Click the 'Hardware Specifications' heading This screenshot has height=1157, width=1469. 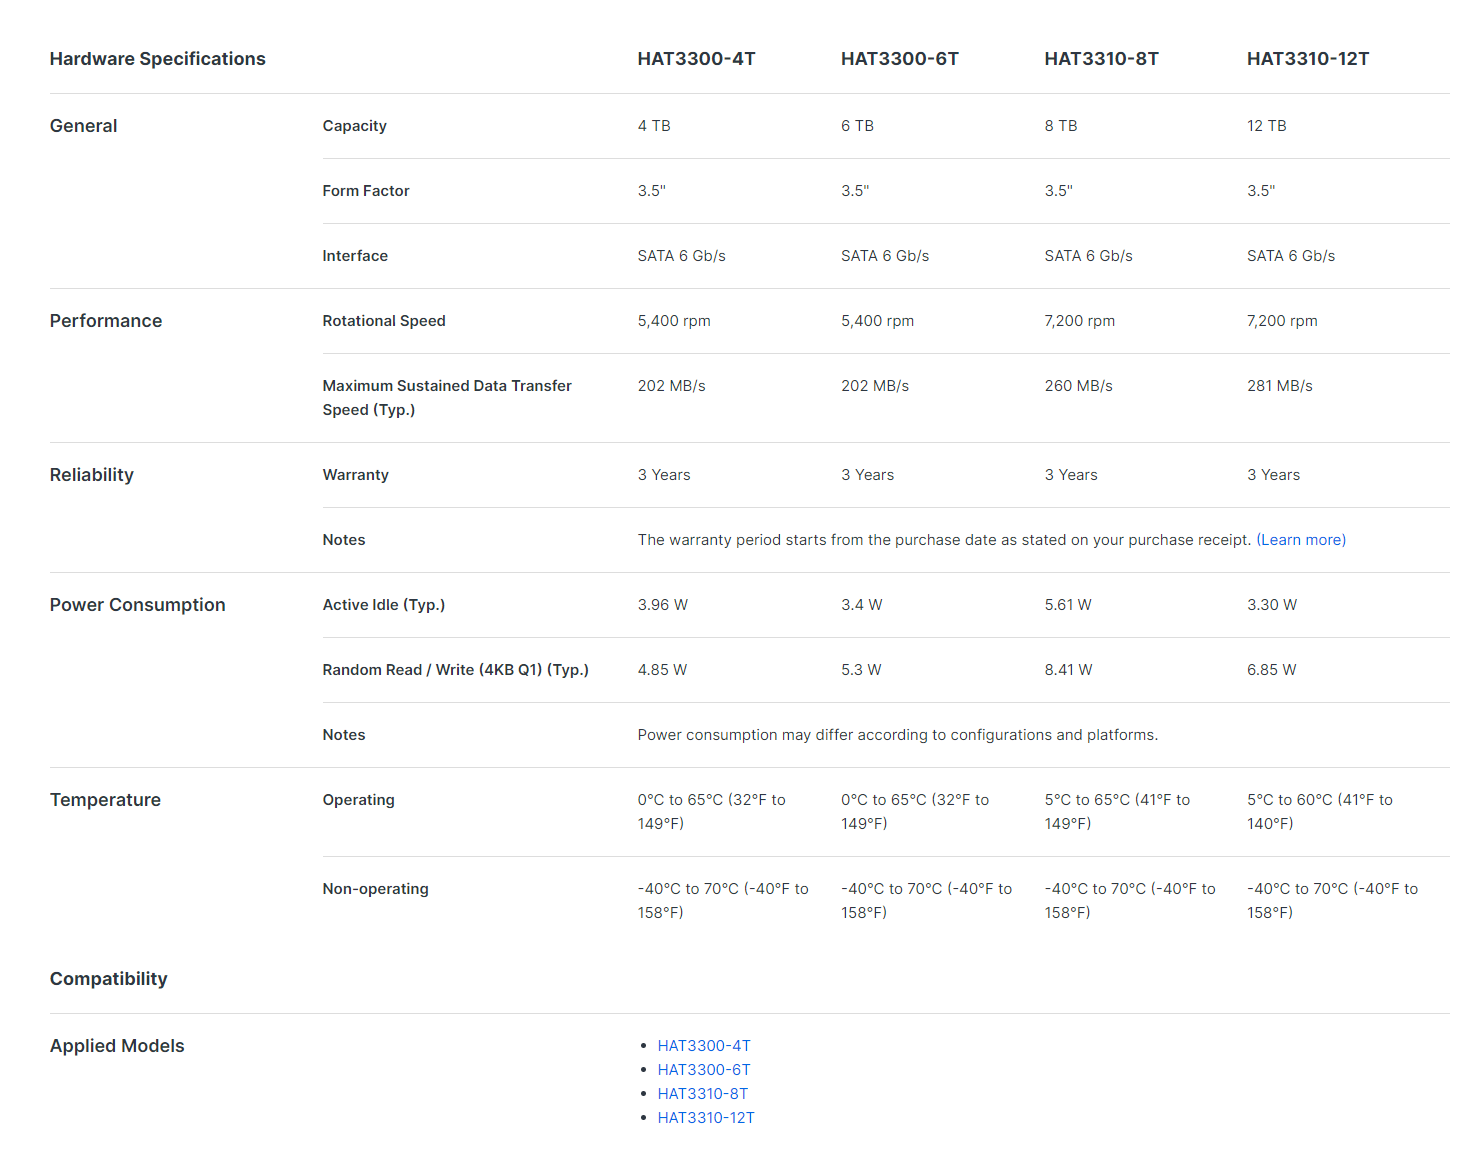(158, 59)
